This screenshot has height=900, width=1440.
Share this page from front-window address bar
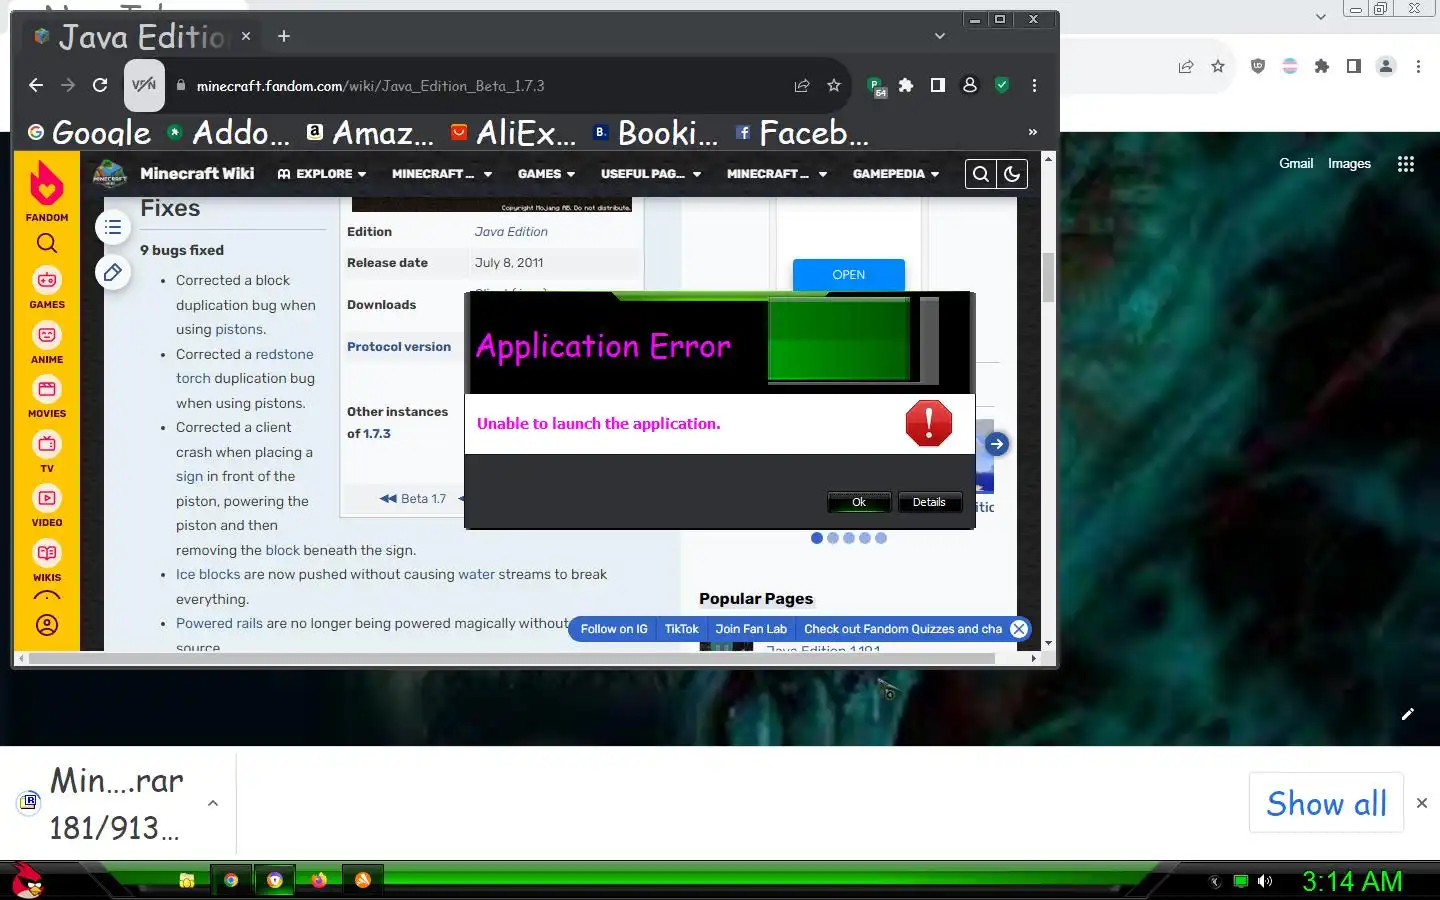[802, 85]
